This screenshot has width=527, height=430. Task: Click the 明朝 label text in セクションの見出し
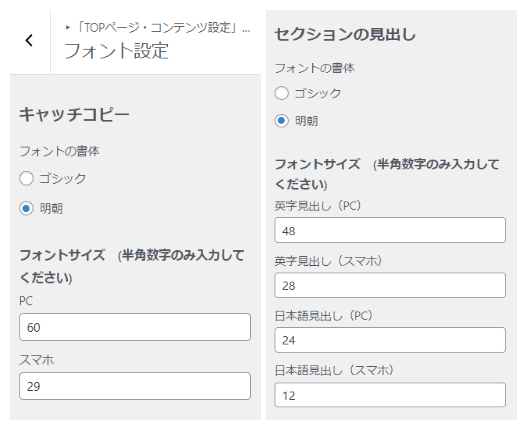(x=307, y=121)
